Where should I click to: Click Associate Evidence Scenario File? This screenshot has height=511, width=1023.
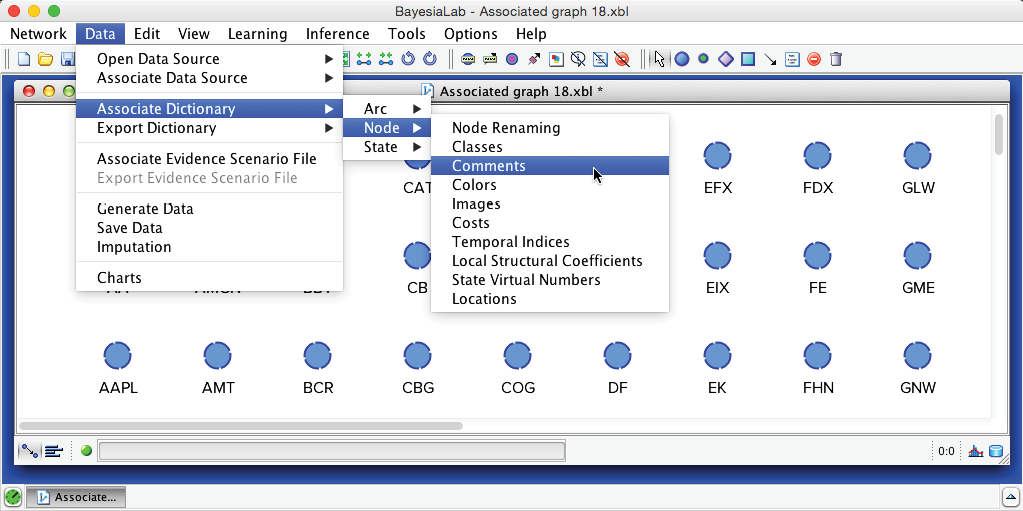[206, 159]
